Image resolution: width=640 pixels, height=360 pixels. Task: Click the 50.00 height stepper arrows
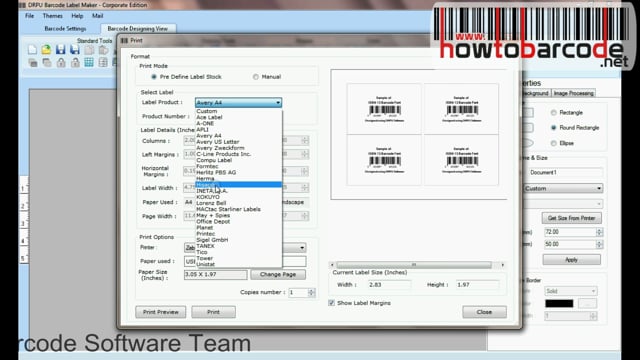[599, 244]
